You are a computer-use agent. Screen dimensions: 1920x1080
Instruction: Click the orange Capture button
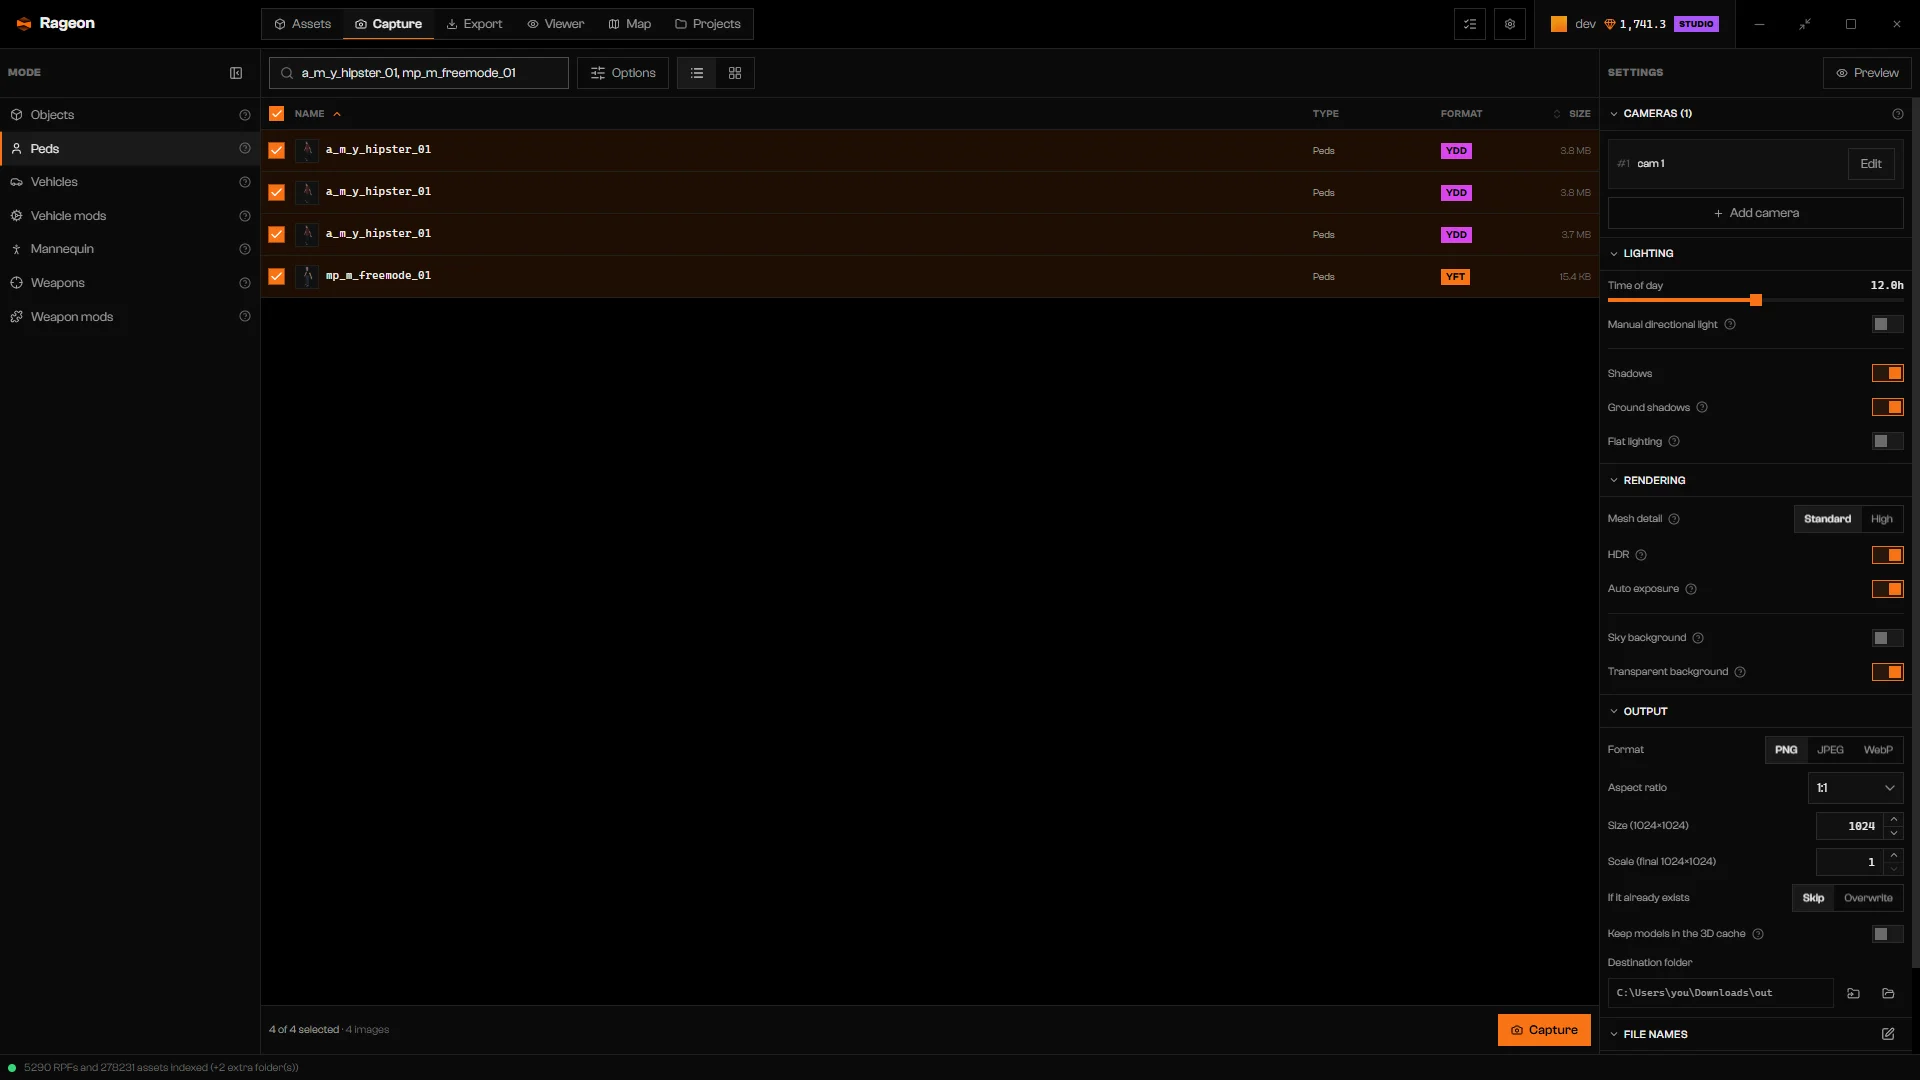[x=1544, y=1030]
